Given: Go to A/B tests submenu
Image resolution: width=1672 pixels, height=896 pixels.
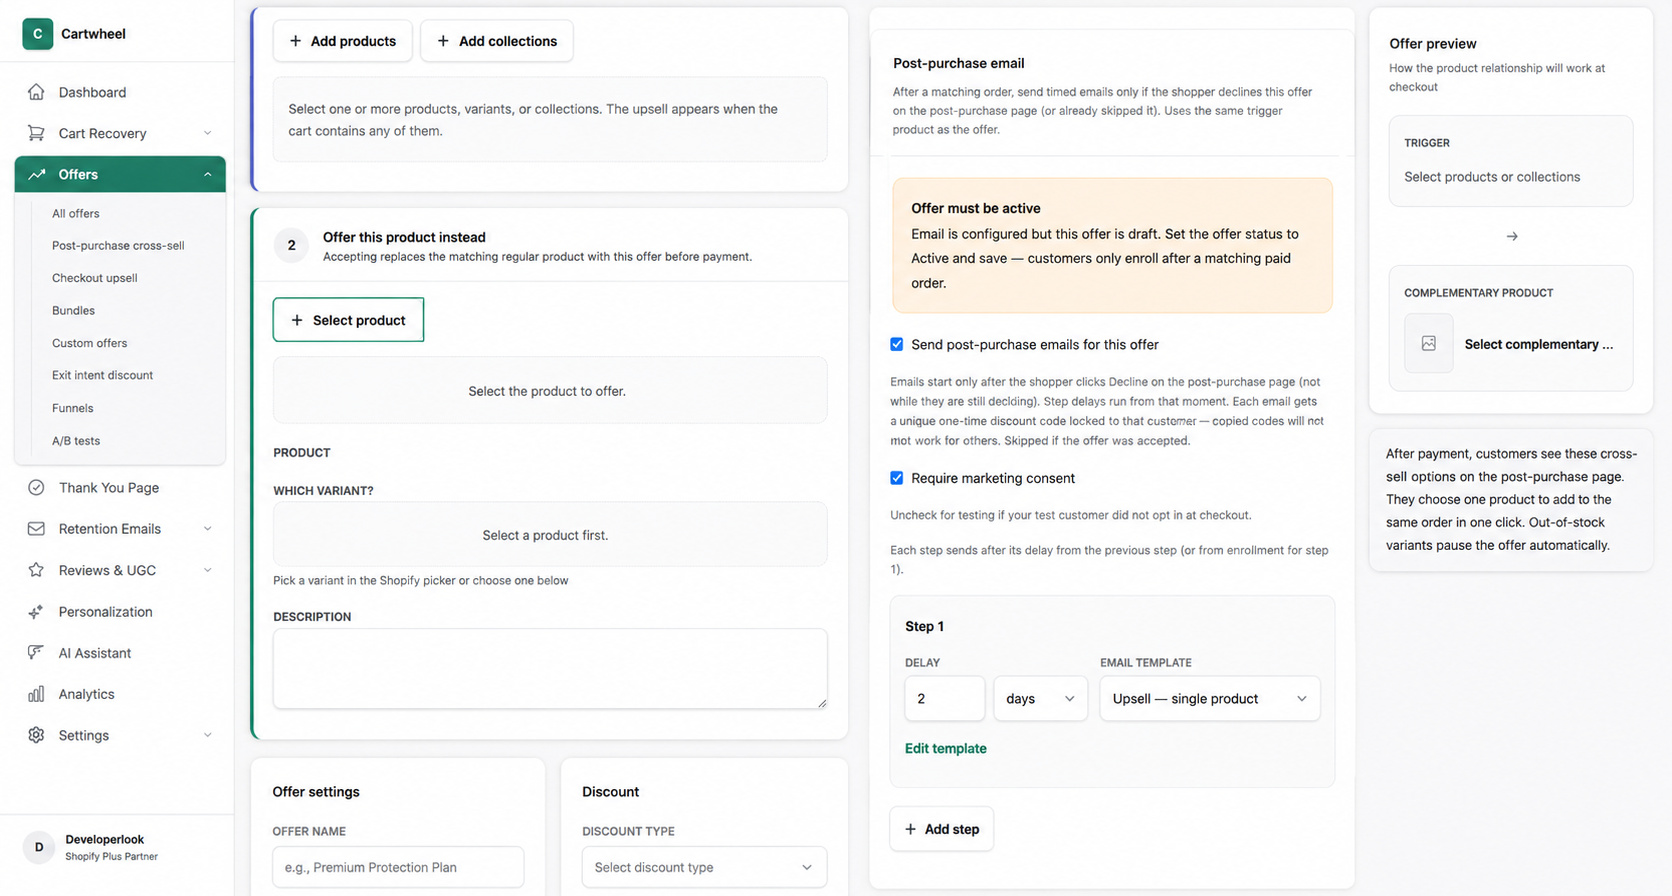Looking at the screenshot, I should tap(76, 441).
